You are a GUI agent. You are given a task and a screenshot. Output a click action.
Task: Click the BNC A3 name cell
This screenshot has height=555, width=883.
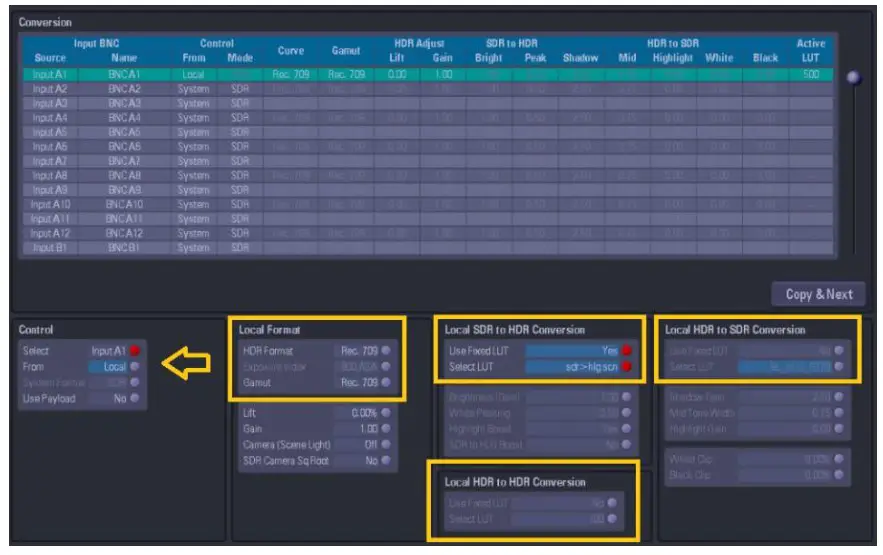click(x=124, y=104)
